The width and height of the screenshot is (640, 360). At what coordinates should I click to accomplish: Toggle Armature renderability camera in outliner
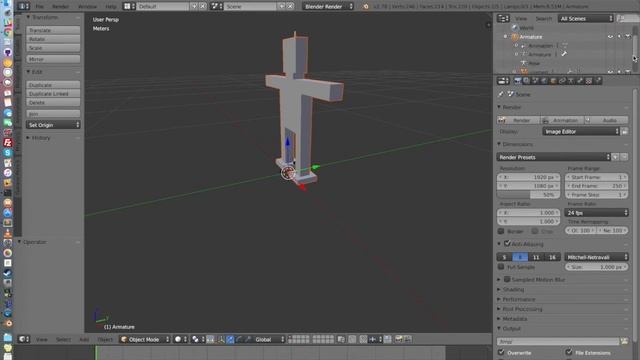point(628,37)
